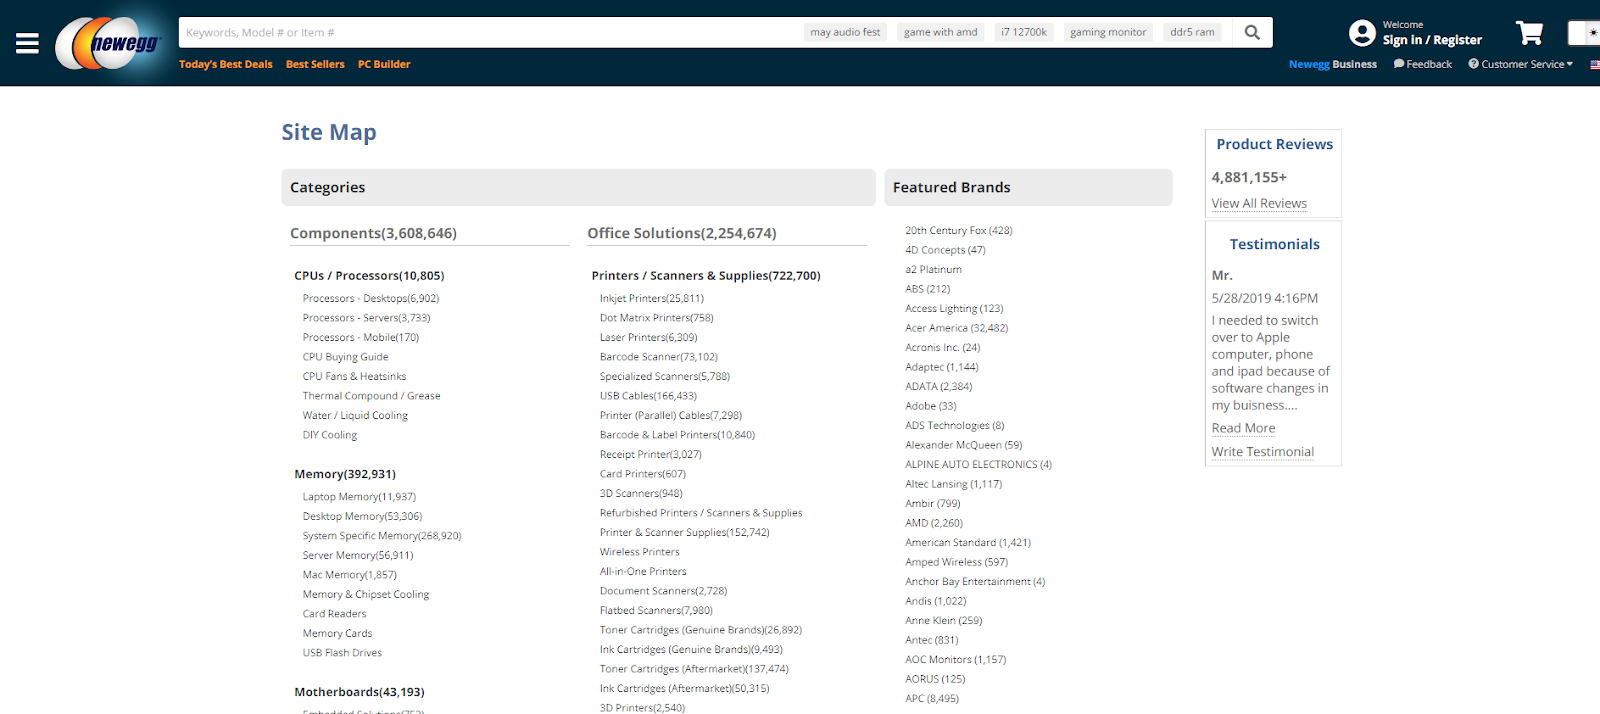Open Today's Best Deals menu item

[226, 64]
